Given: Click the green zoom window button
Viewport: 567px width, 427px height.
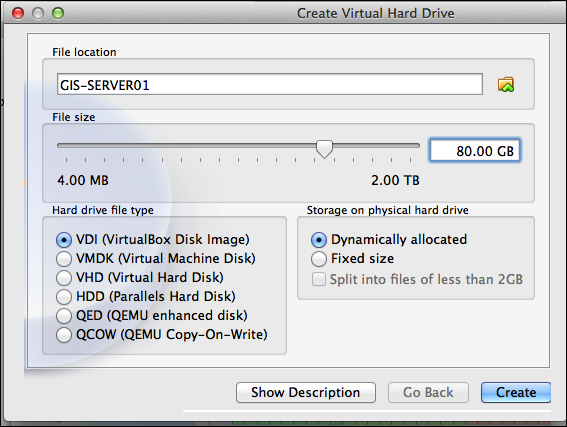Looking at the screenshot, I should click(x=58, y=13).
